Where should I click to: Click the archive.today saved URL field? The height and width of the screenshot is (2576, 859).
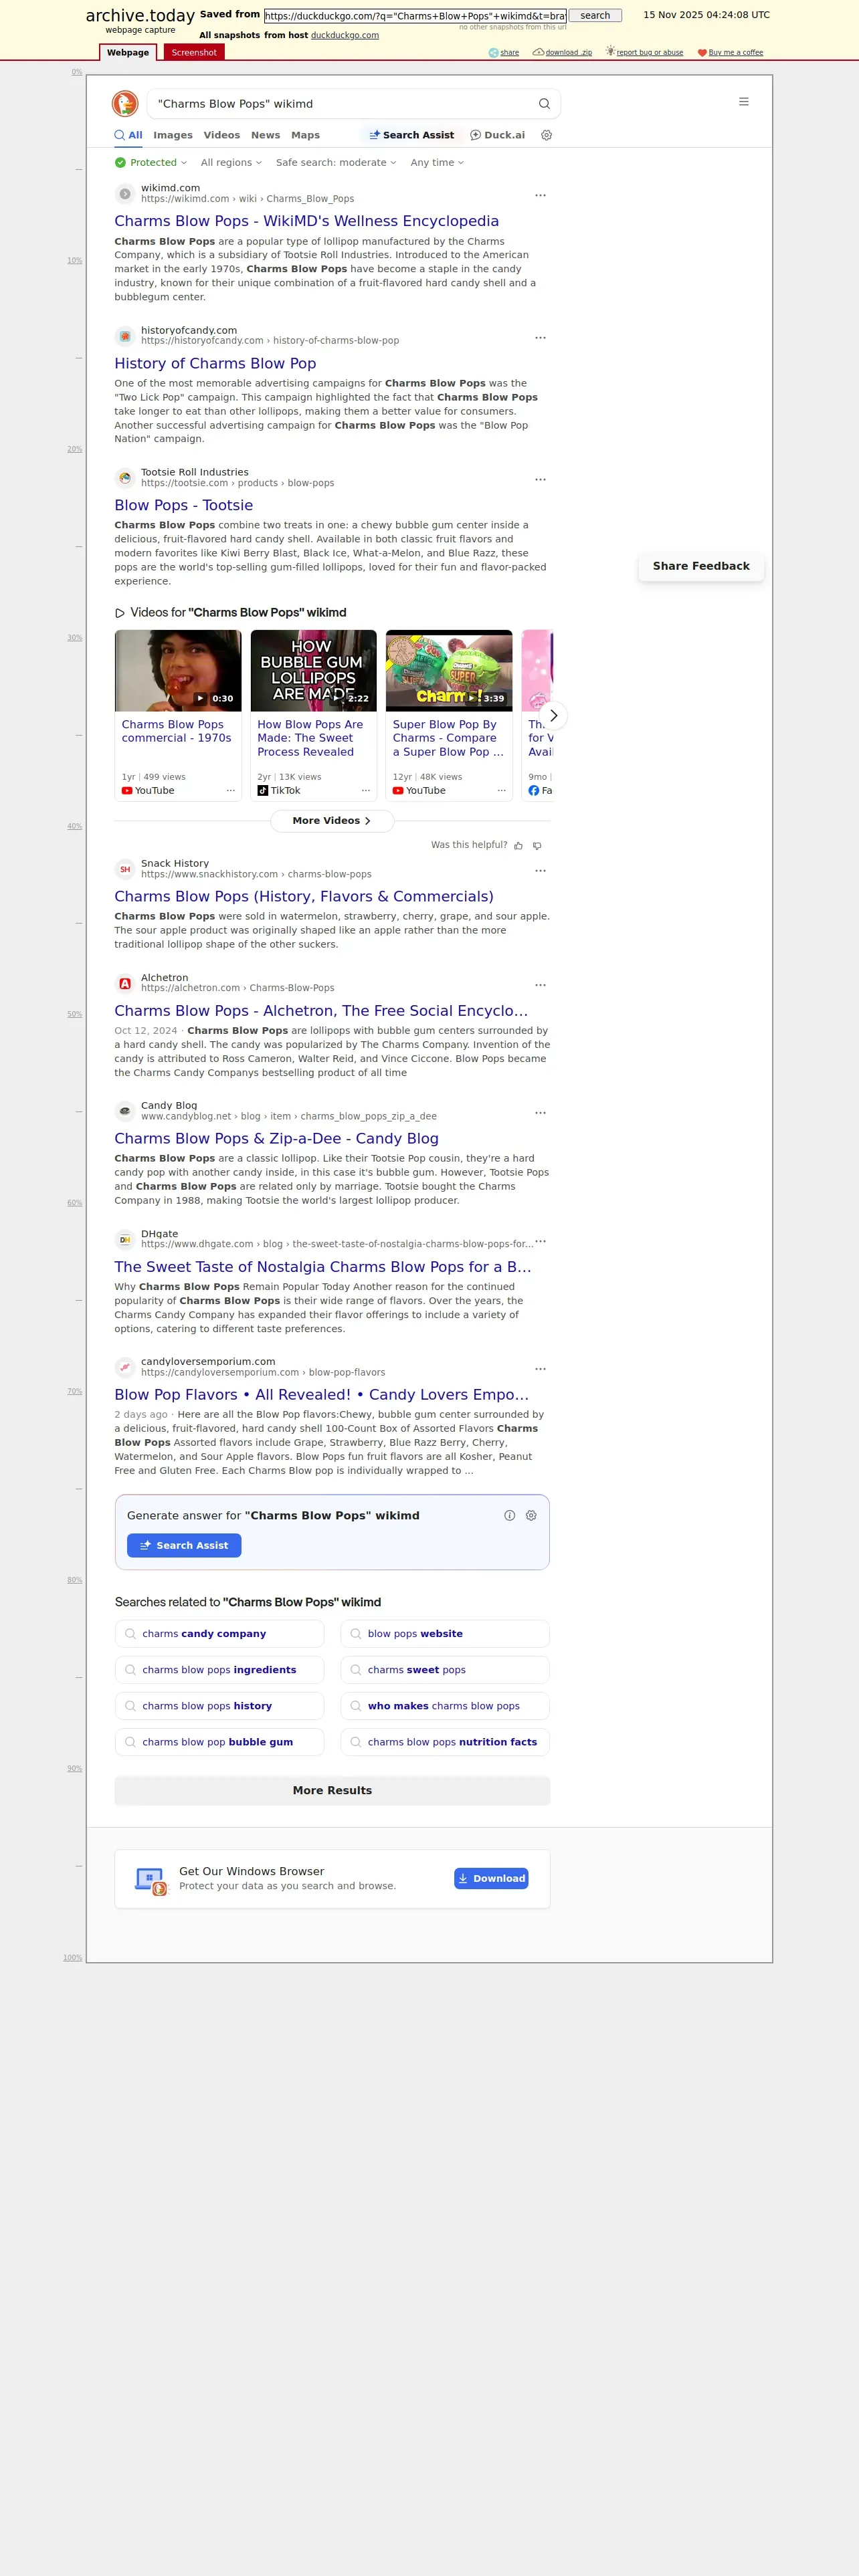(x=415, y=16)
